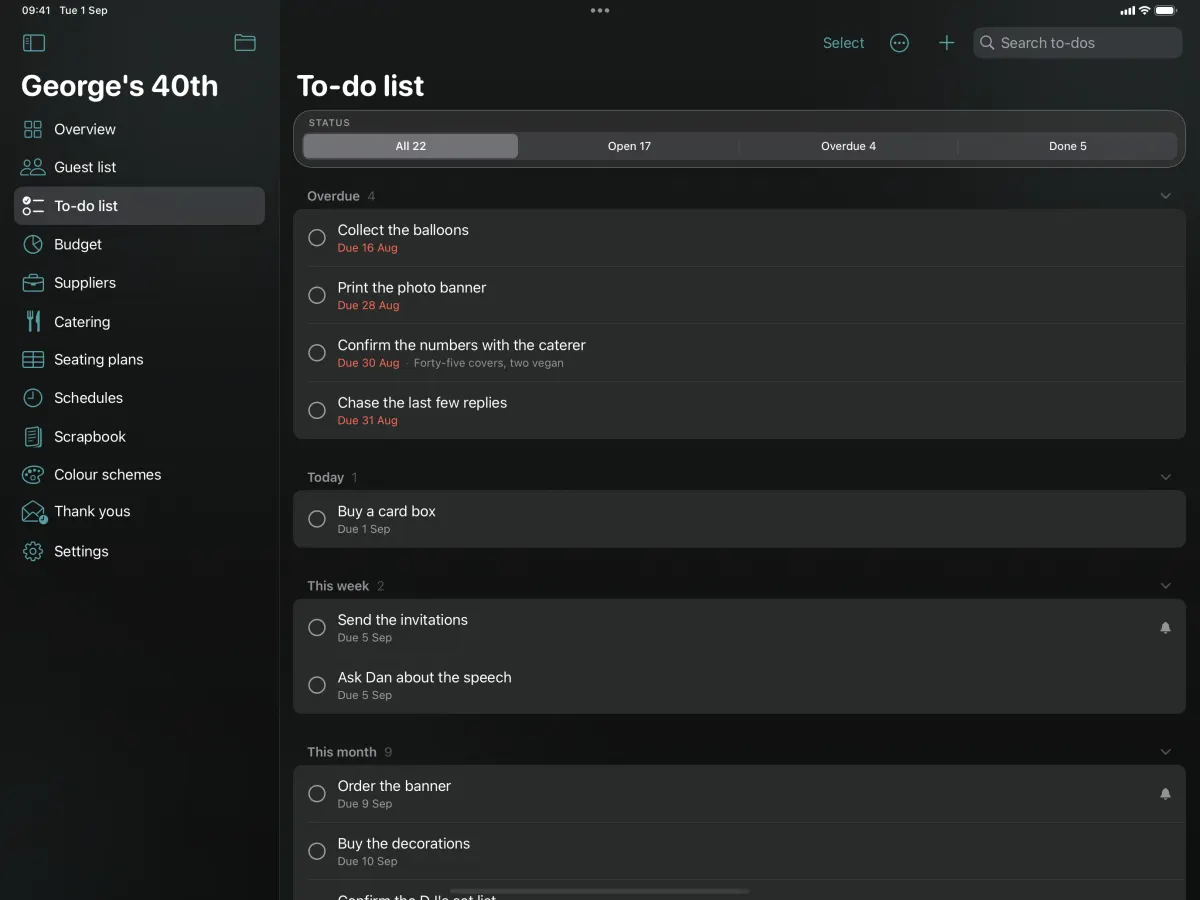This screenshot has height=900, width=1200.
Task: Tap the three-dot multitasking indicator at top
Action: 600,11
